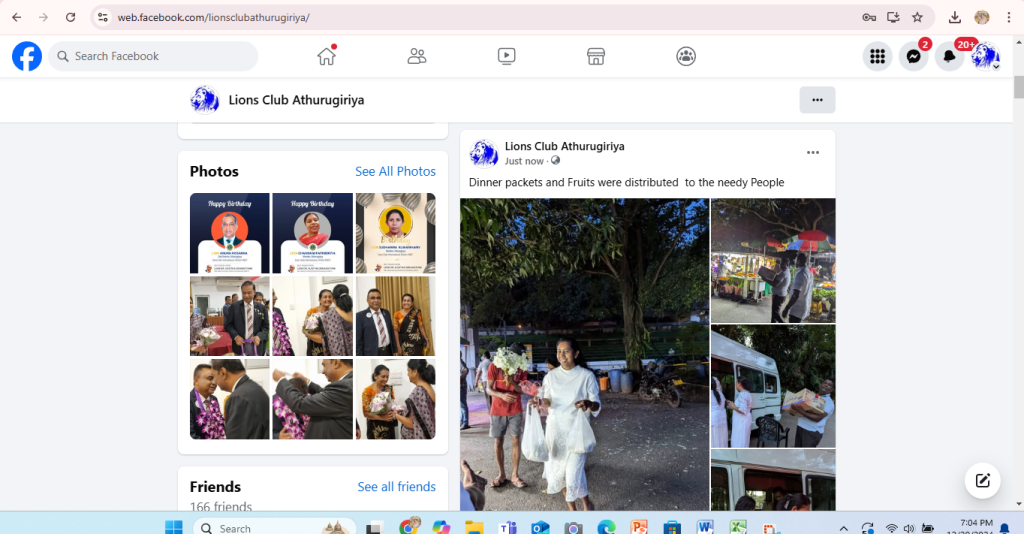Open the Groups icon in the top navigation
1024x534 pixels.
(686, 56)
